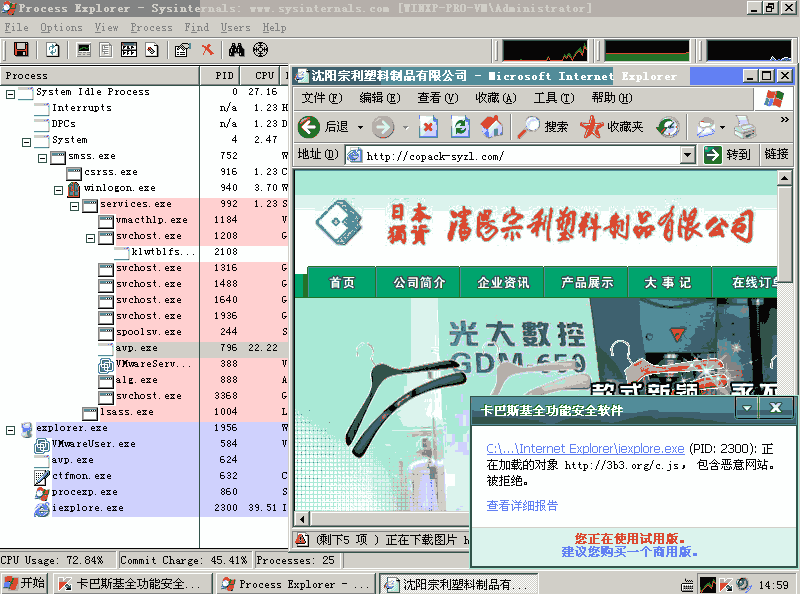The image size is (800, 594).
Task: Switch to Kaspersky taskbar button
Action: point(135,584)
